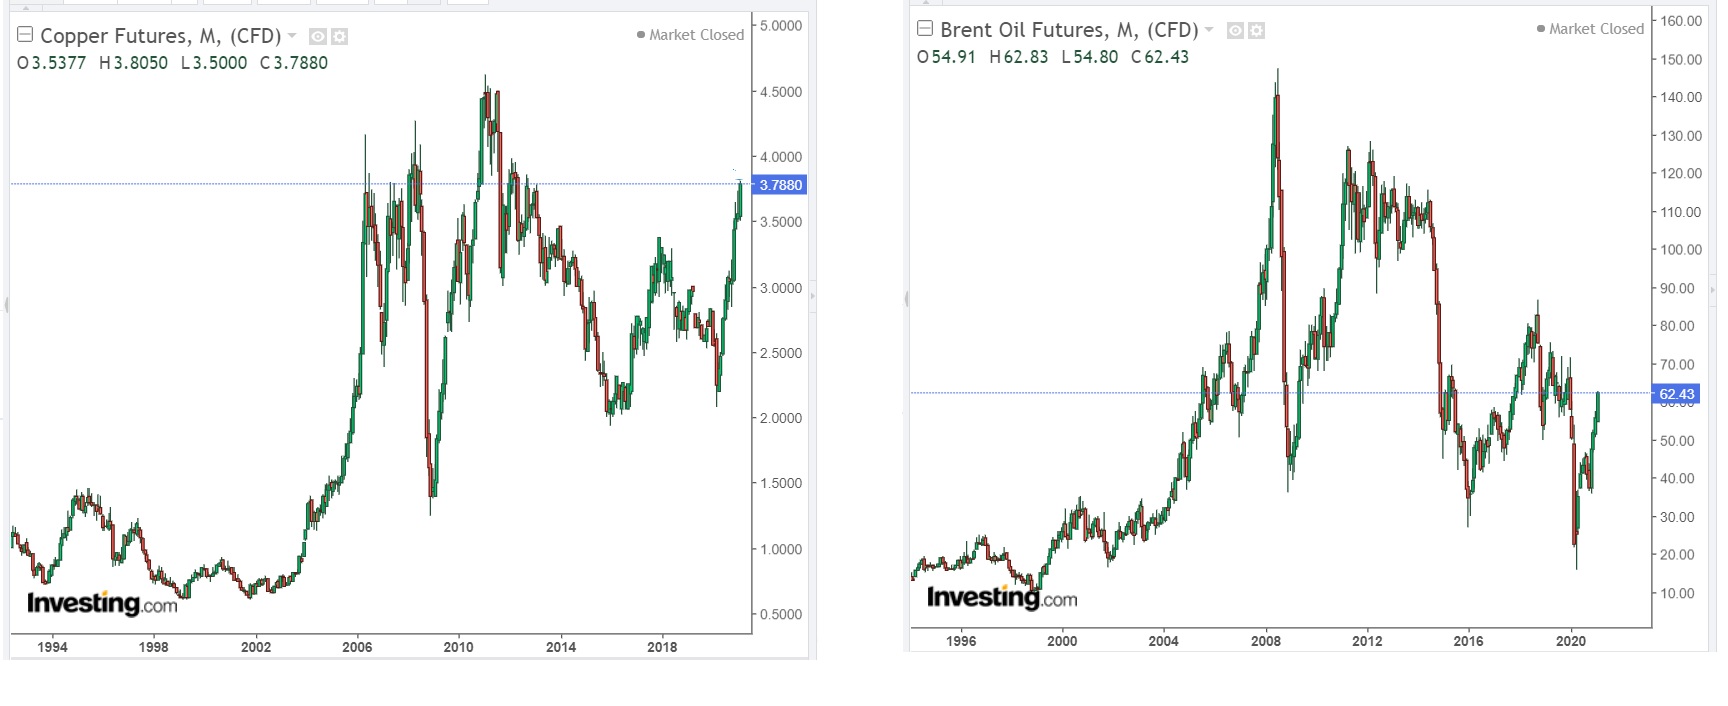Click the up arrow above Brent chart
Viewport: 1728px width, 706px height.
click(x=925, y=3)
